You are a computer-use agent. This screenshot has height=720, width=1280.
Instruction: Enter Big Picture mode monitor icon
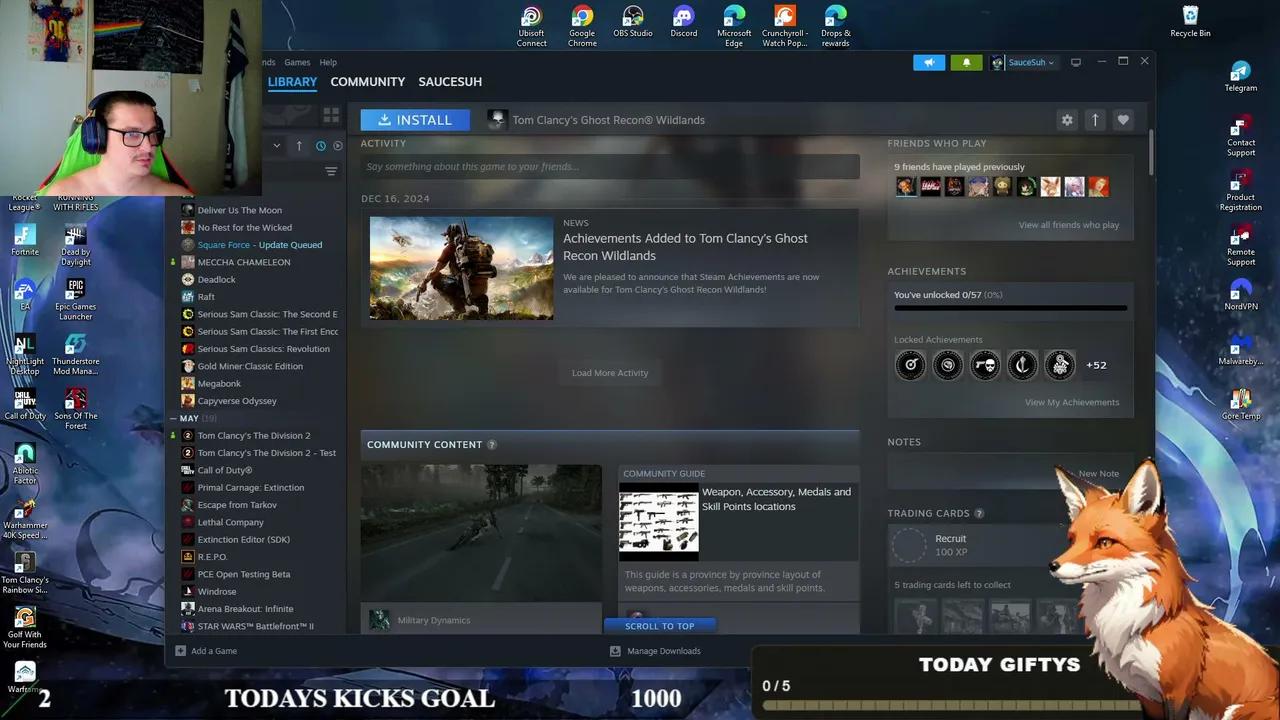point(1076,62)
